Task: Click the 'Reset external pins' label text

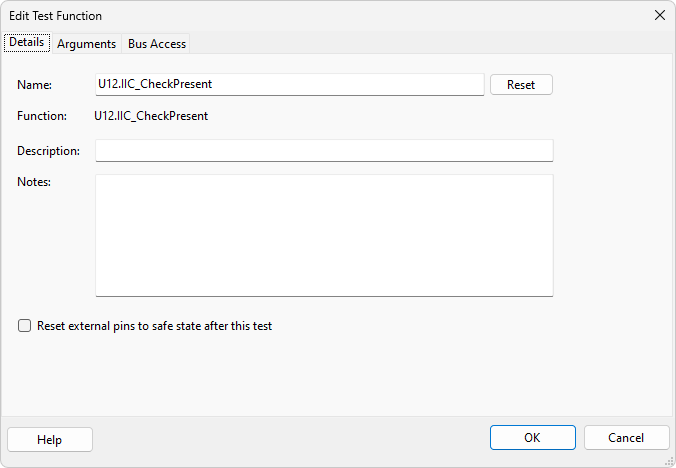Action: click(154, 326)
